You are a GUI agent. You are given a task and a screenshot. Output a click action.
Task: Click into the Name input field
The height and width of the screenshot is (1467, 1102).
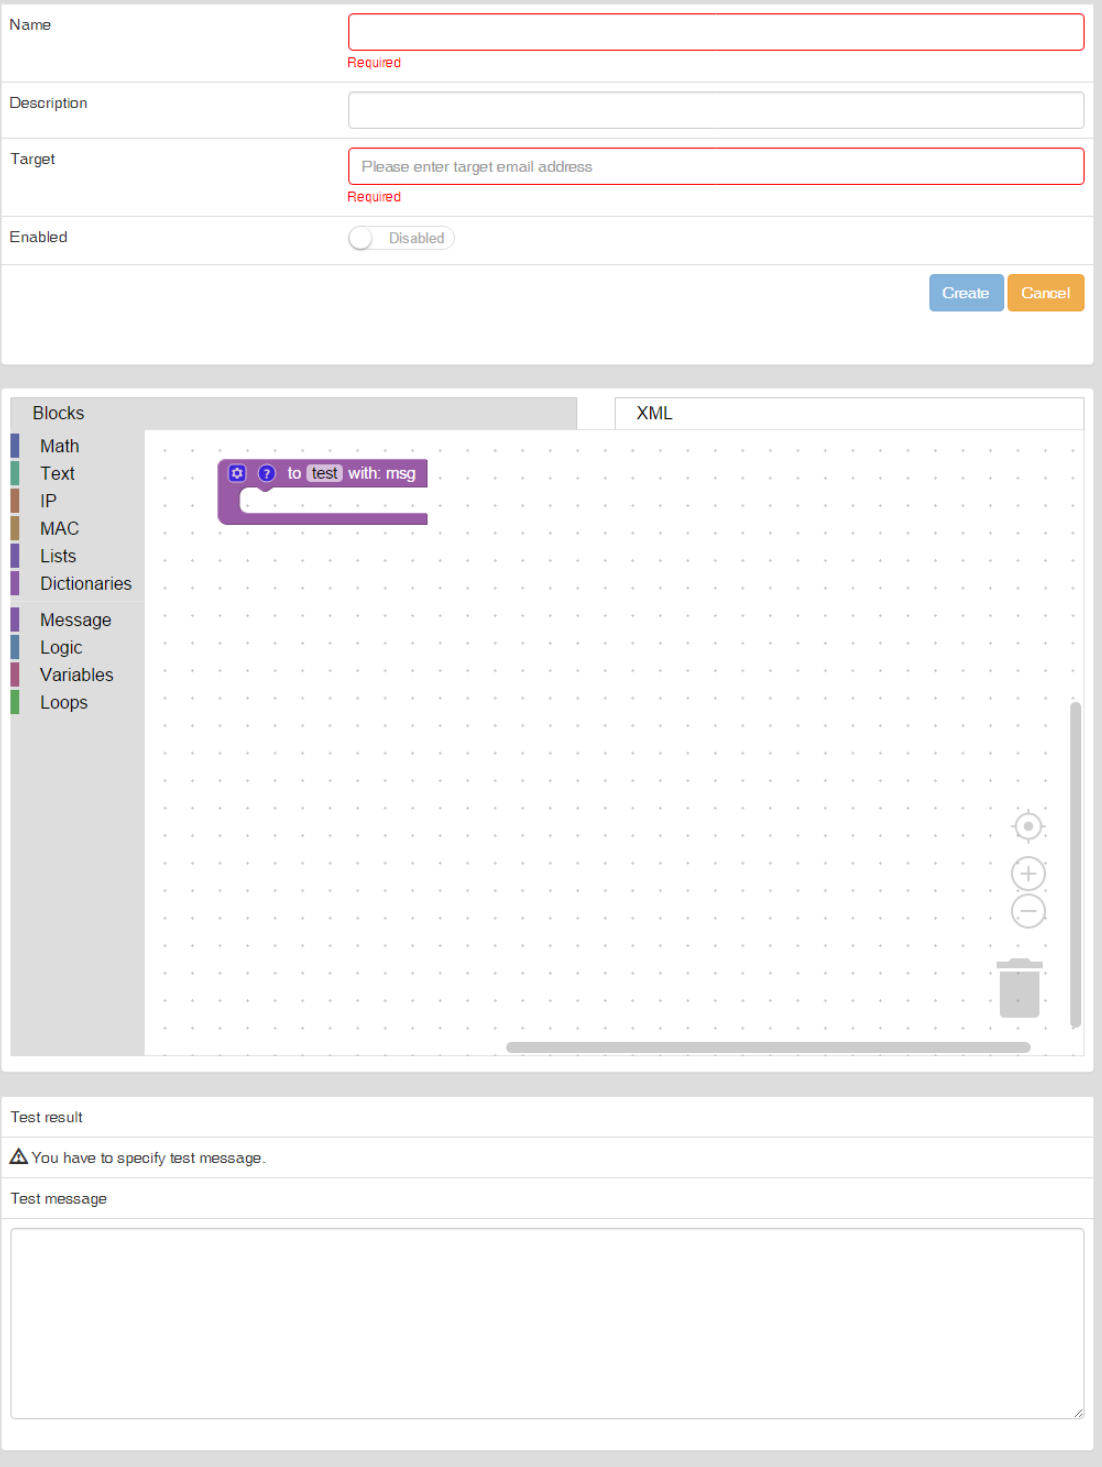[x=715, y=32]
